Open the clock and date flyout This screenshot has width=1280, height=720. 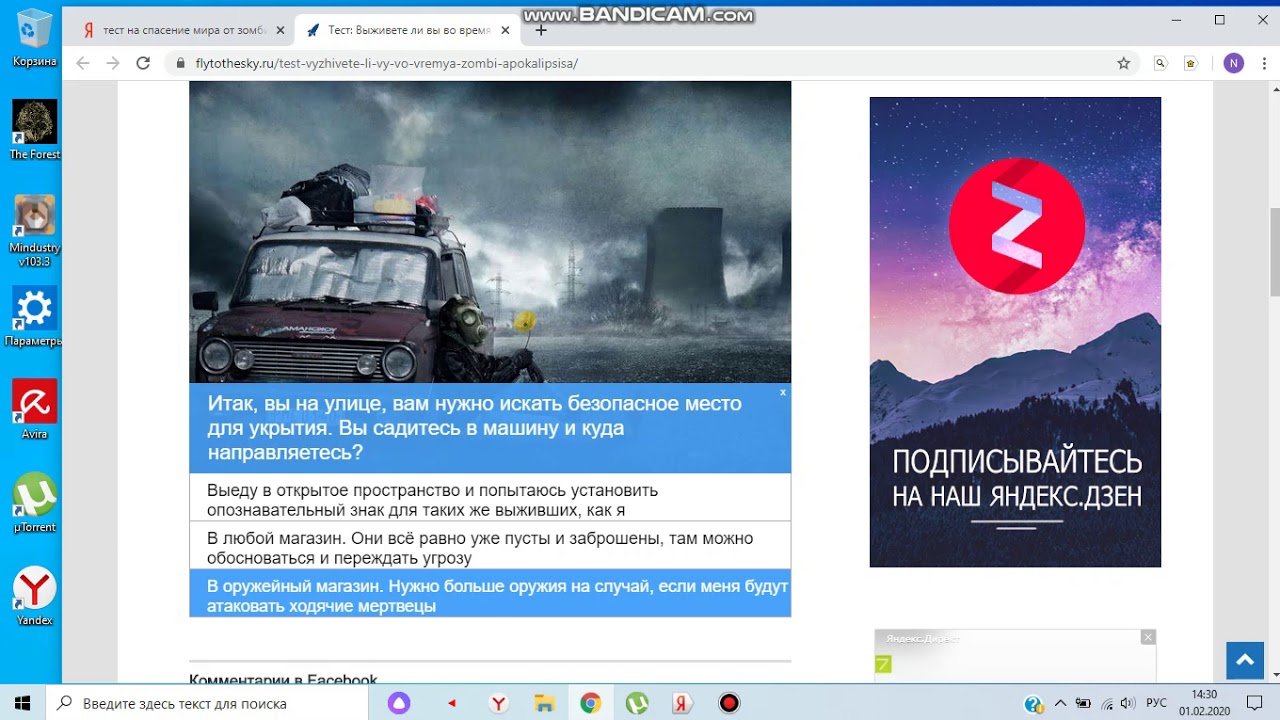pyautogui.click(x=1204, y=703)
